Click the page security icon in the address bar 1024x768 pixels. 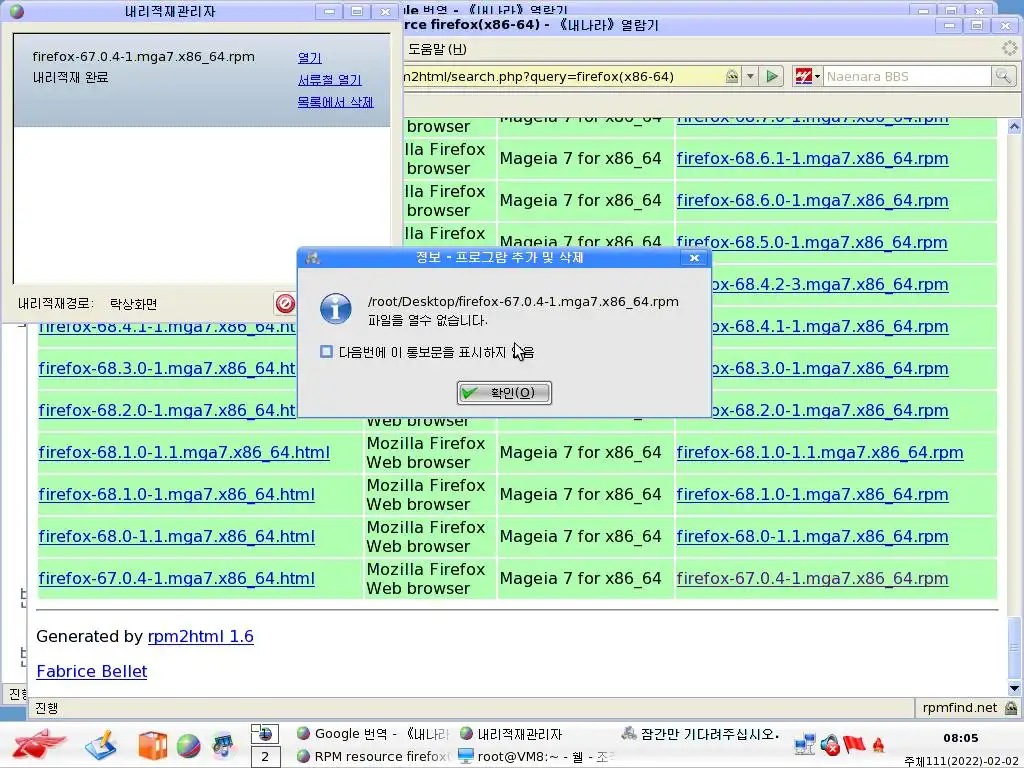pos(732,76)
